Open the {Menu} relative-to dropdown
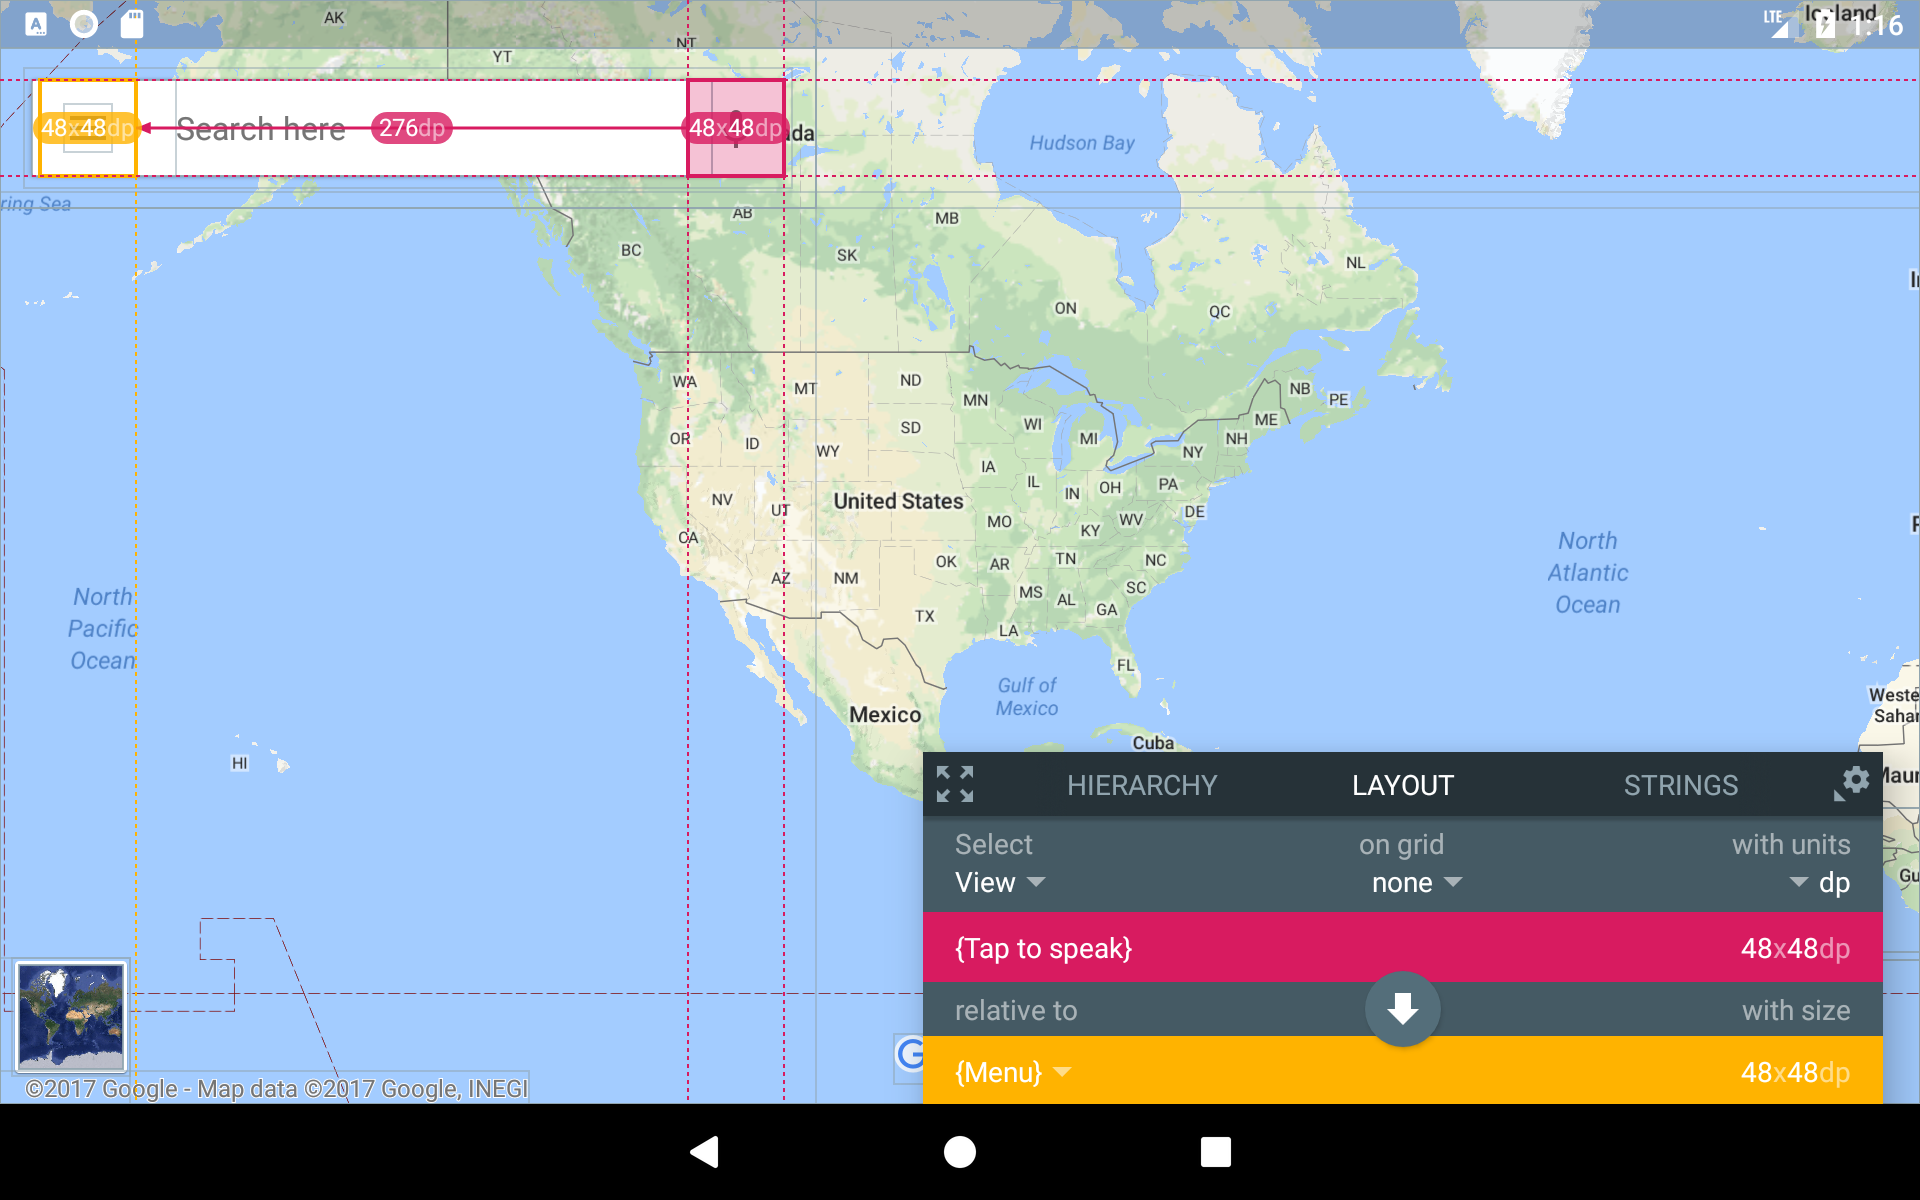The image size is (1920, 1200). click(1013, 1072)
